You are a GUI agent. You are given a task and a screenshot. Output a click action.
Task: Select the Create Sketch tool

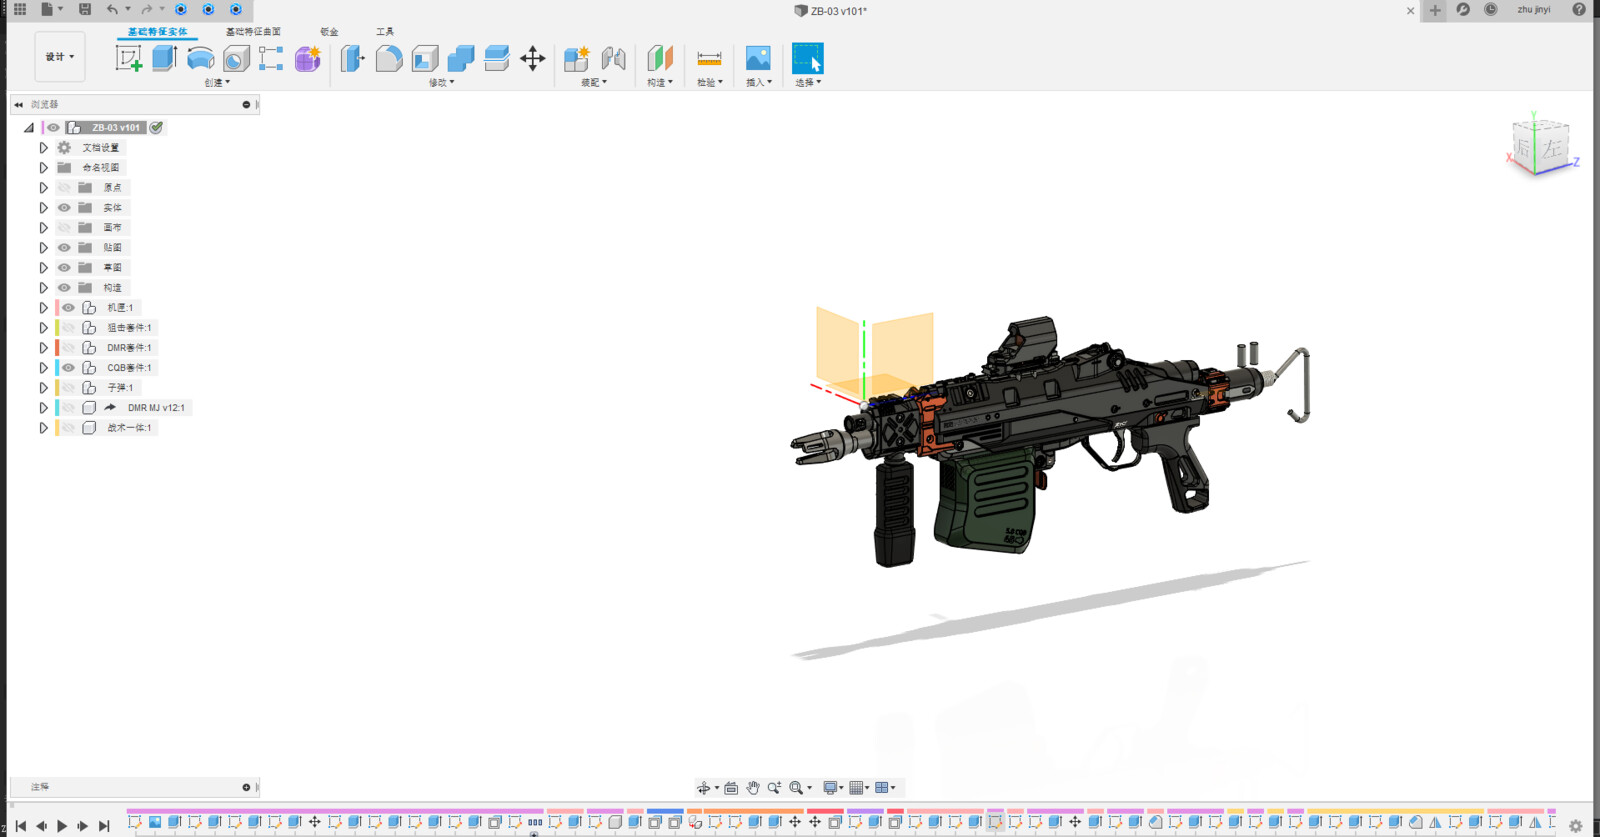(129, 58)
